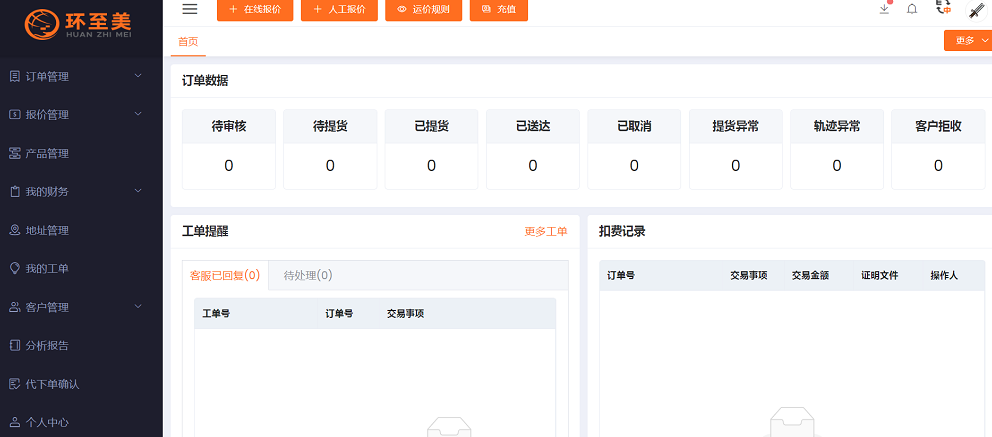Go to 我的工单 in the sidebar
Image resolution: width=992 pixels, height=437 pixels.
point(47,268)
